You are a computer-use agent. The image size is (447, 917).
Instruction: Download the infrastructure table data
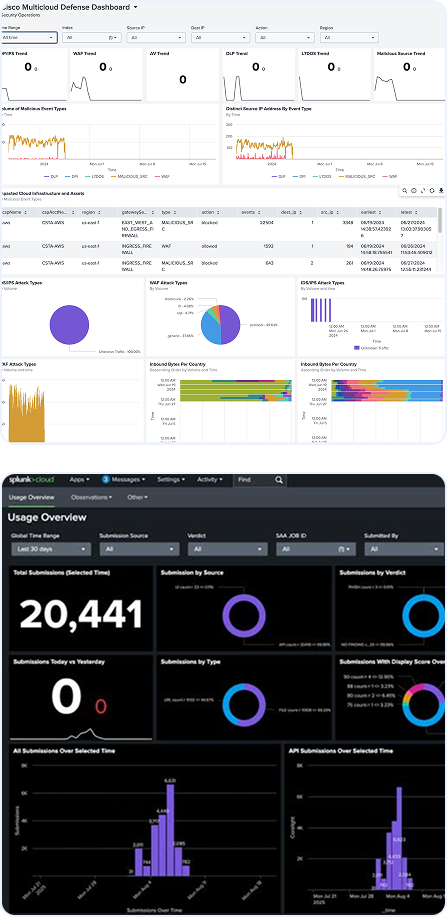pos(441,191)
